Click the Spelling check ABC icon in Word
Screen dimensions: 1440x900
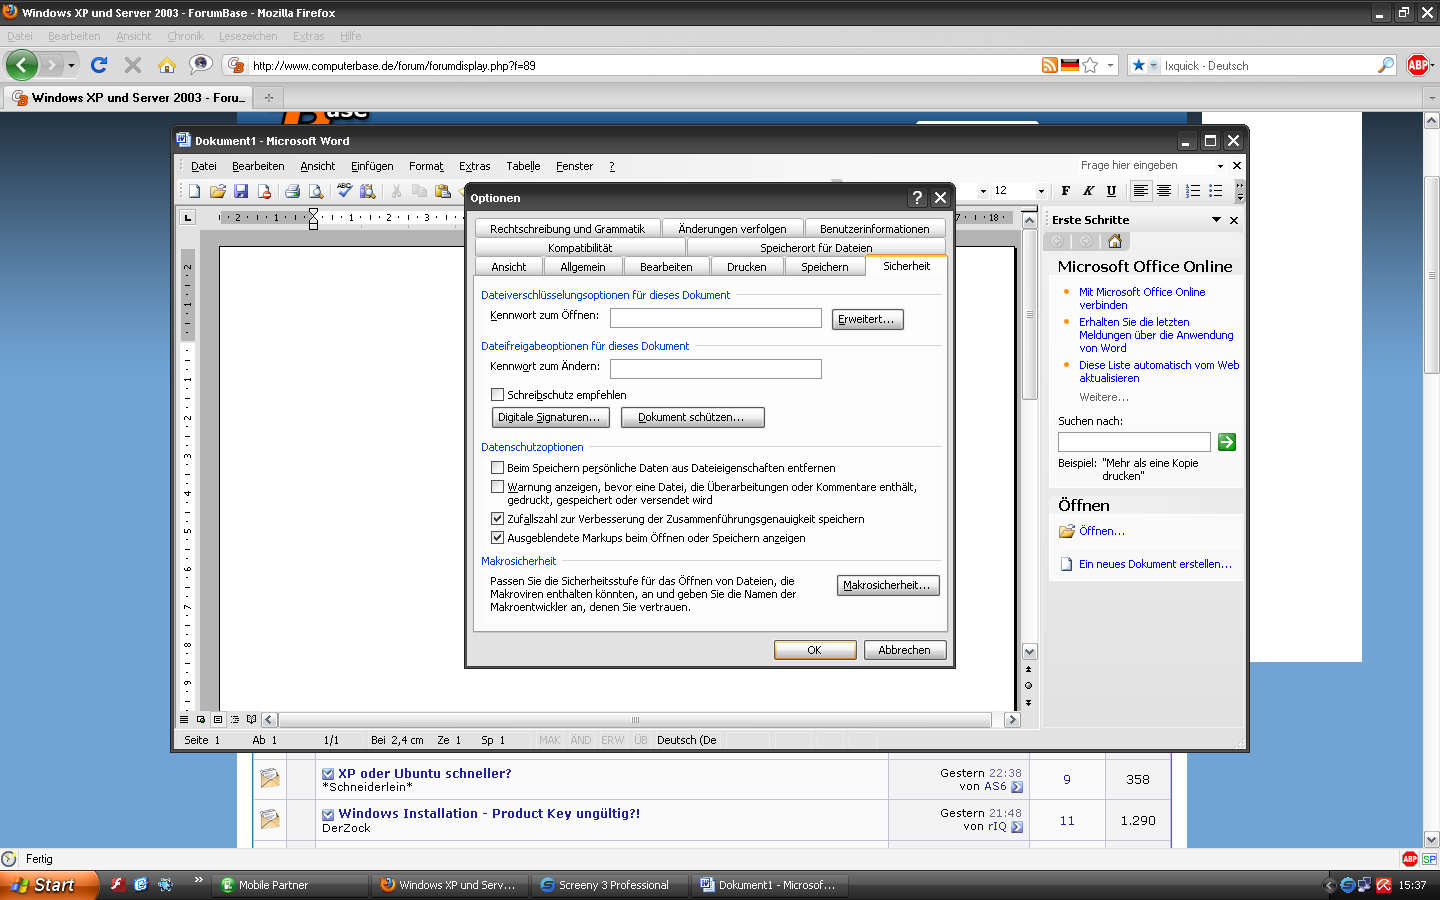(345, 191)
